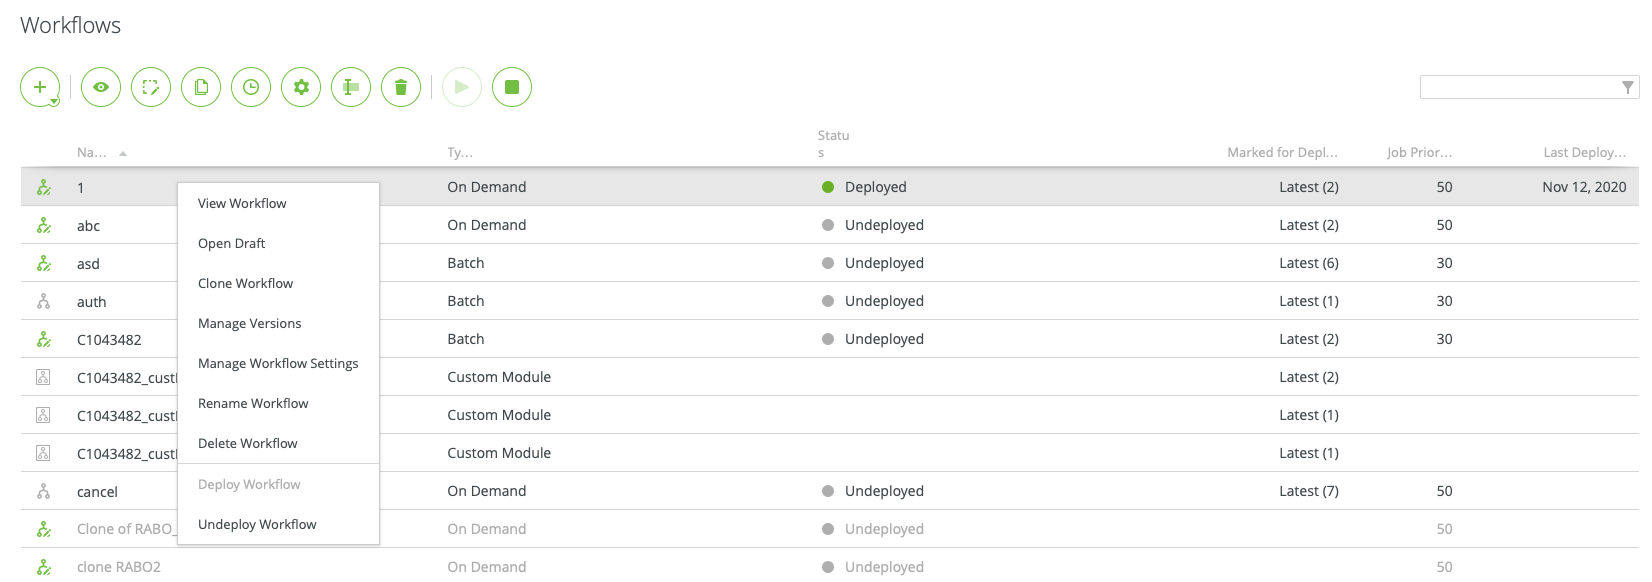
Task: Choose Clone Workflow in context menu
Action: [245, 283]
